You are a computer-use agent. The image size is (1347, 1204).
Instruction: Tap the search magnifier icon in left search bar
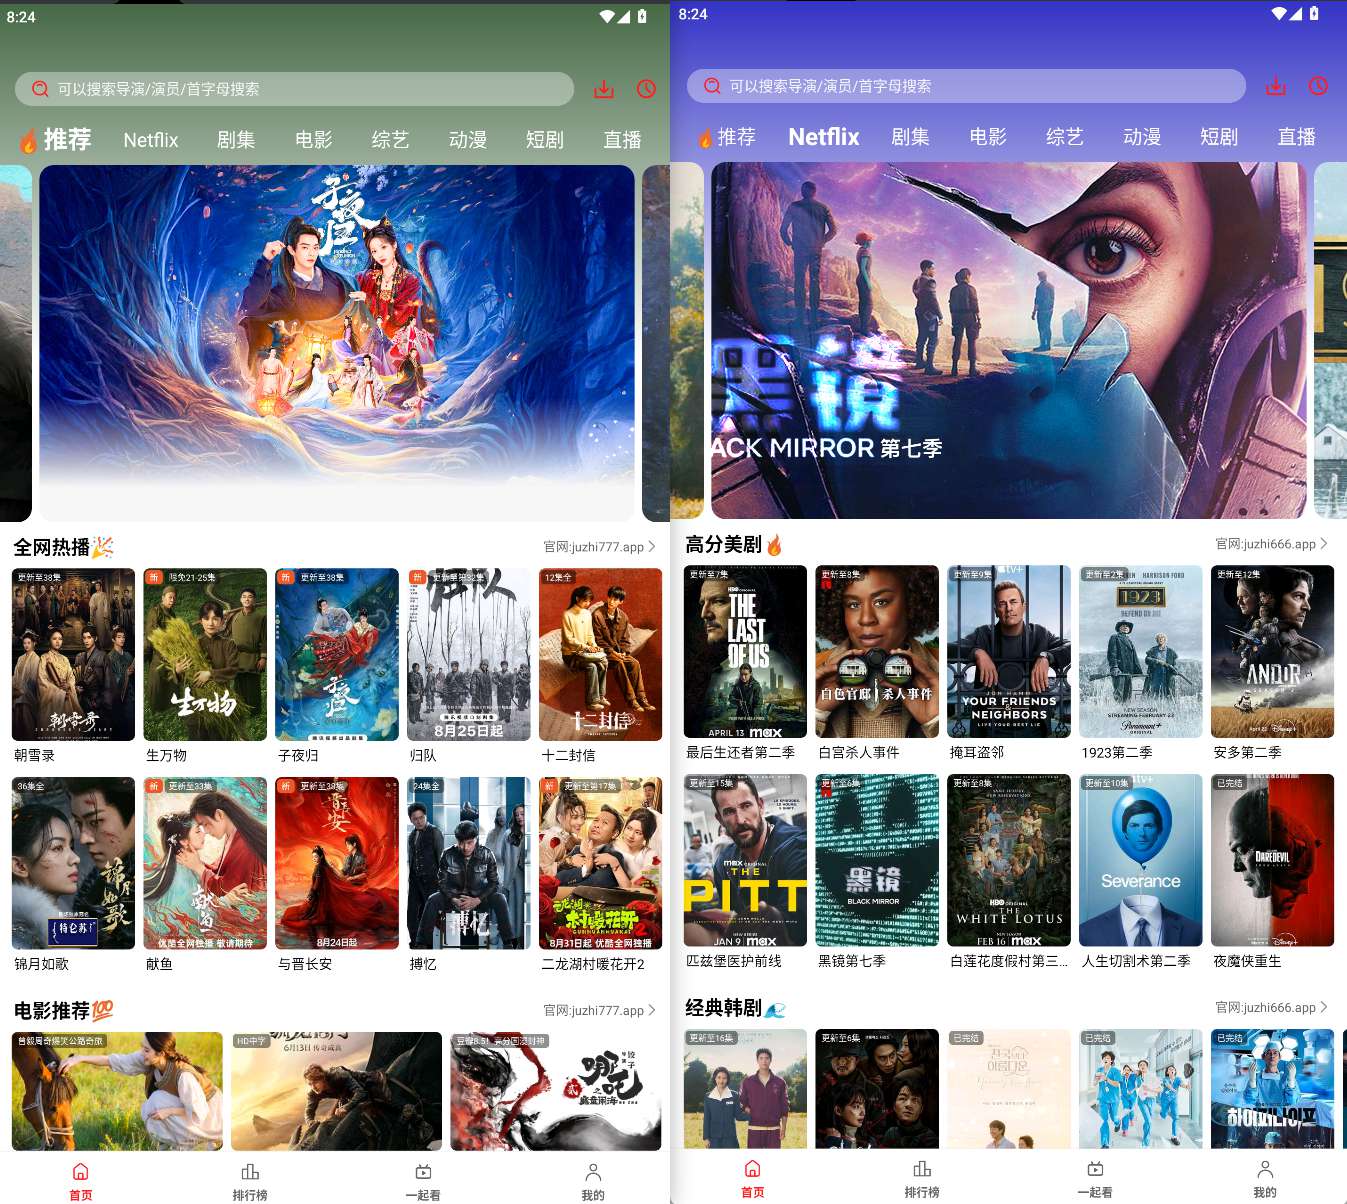coord(40,89)
